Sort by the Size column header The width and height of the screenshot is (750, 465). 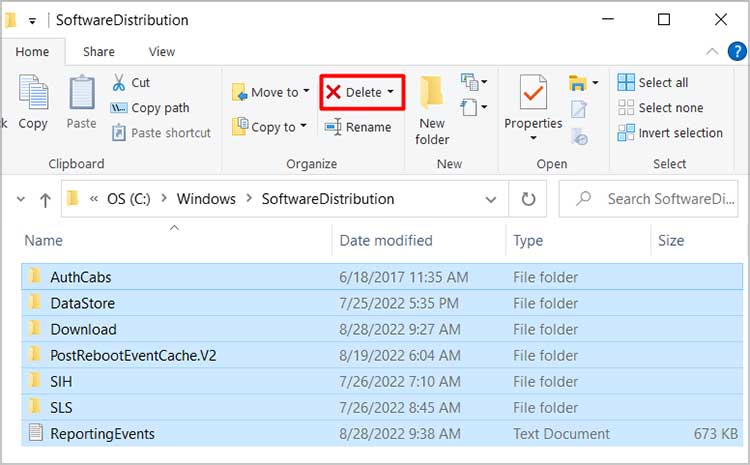(x=697, y=240)
